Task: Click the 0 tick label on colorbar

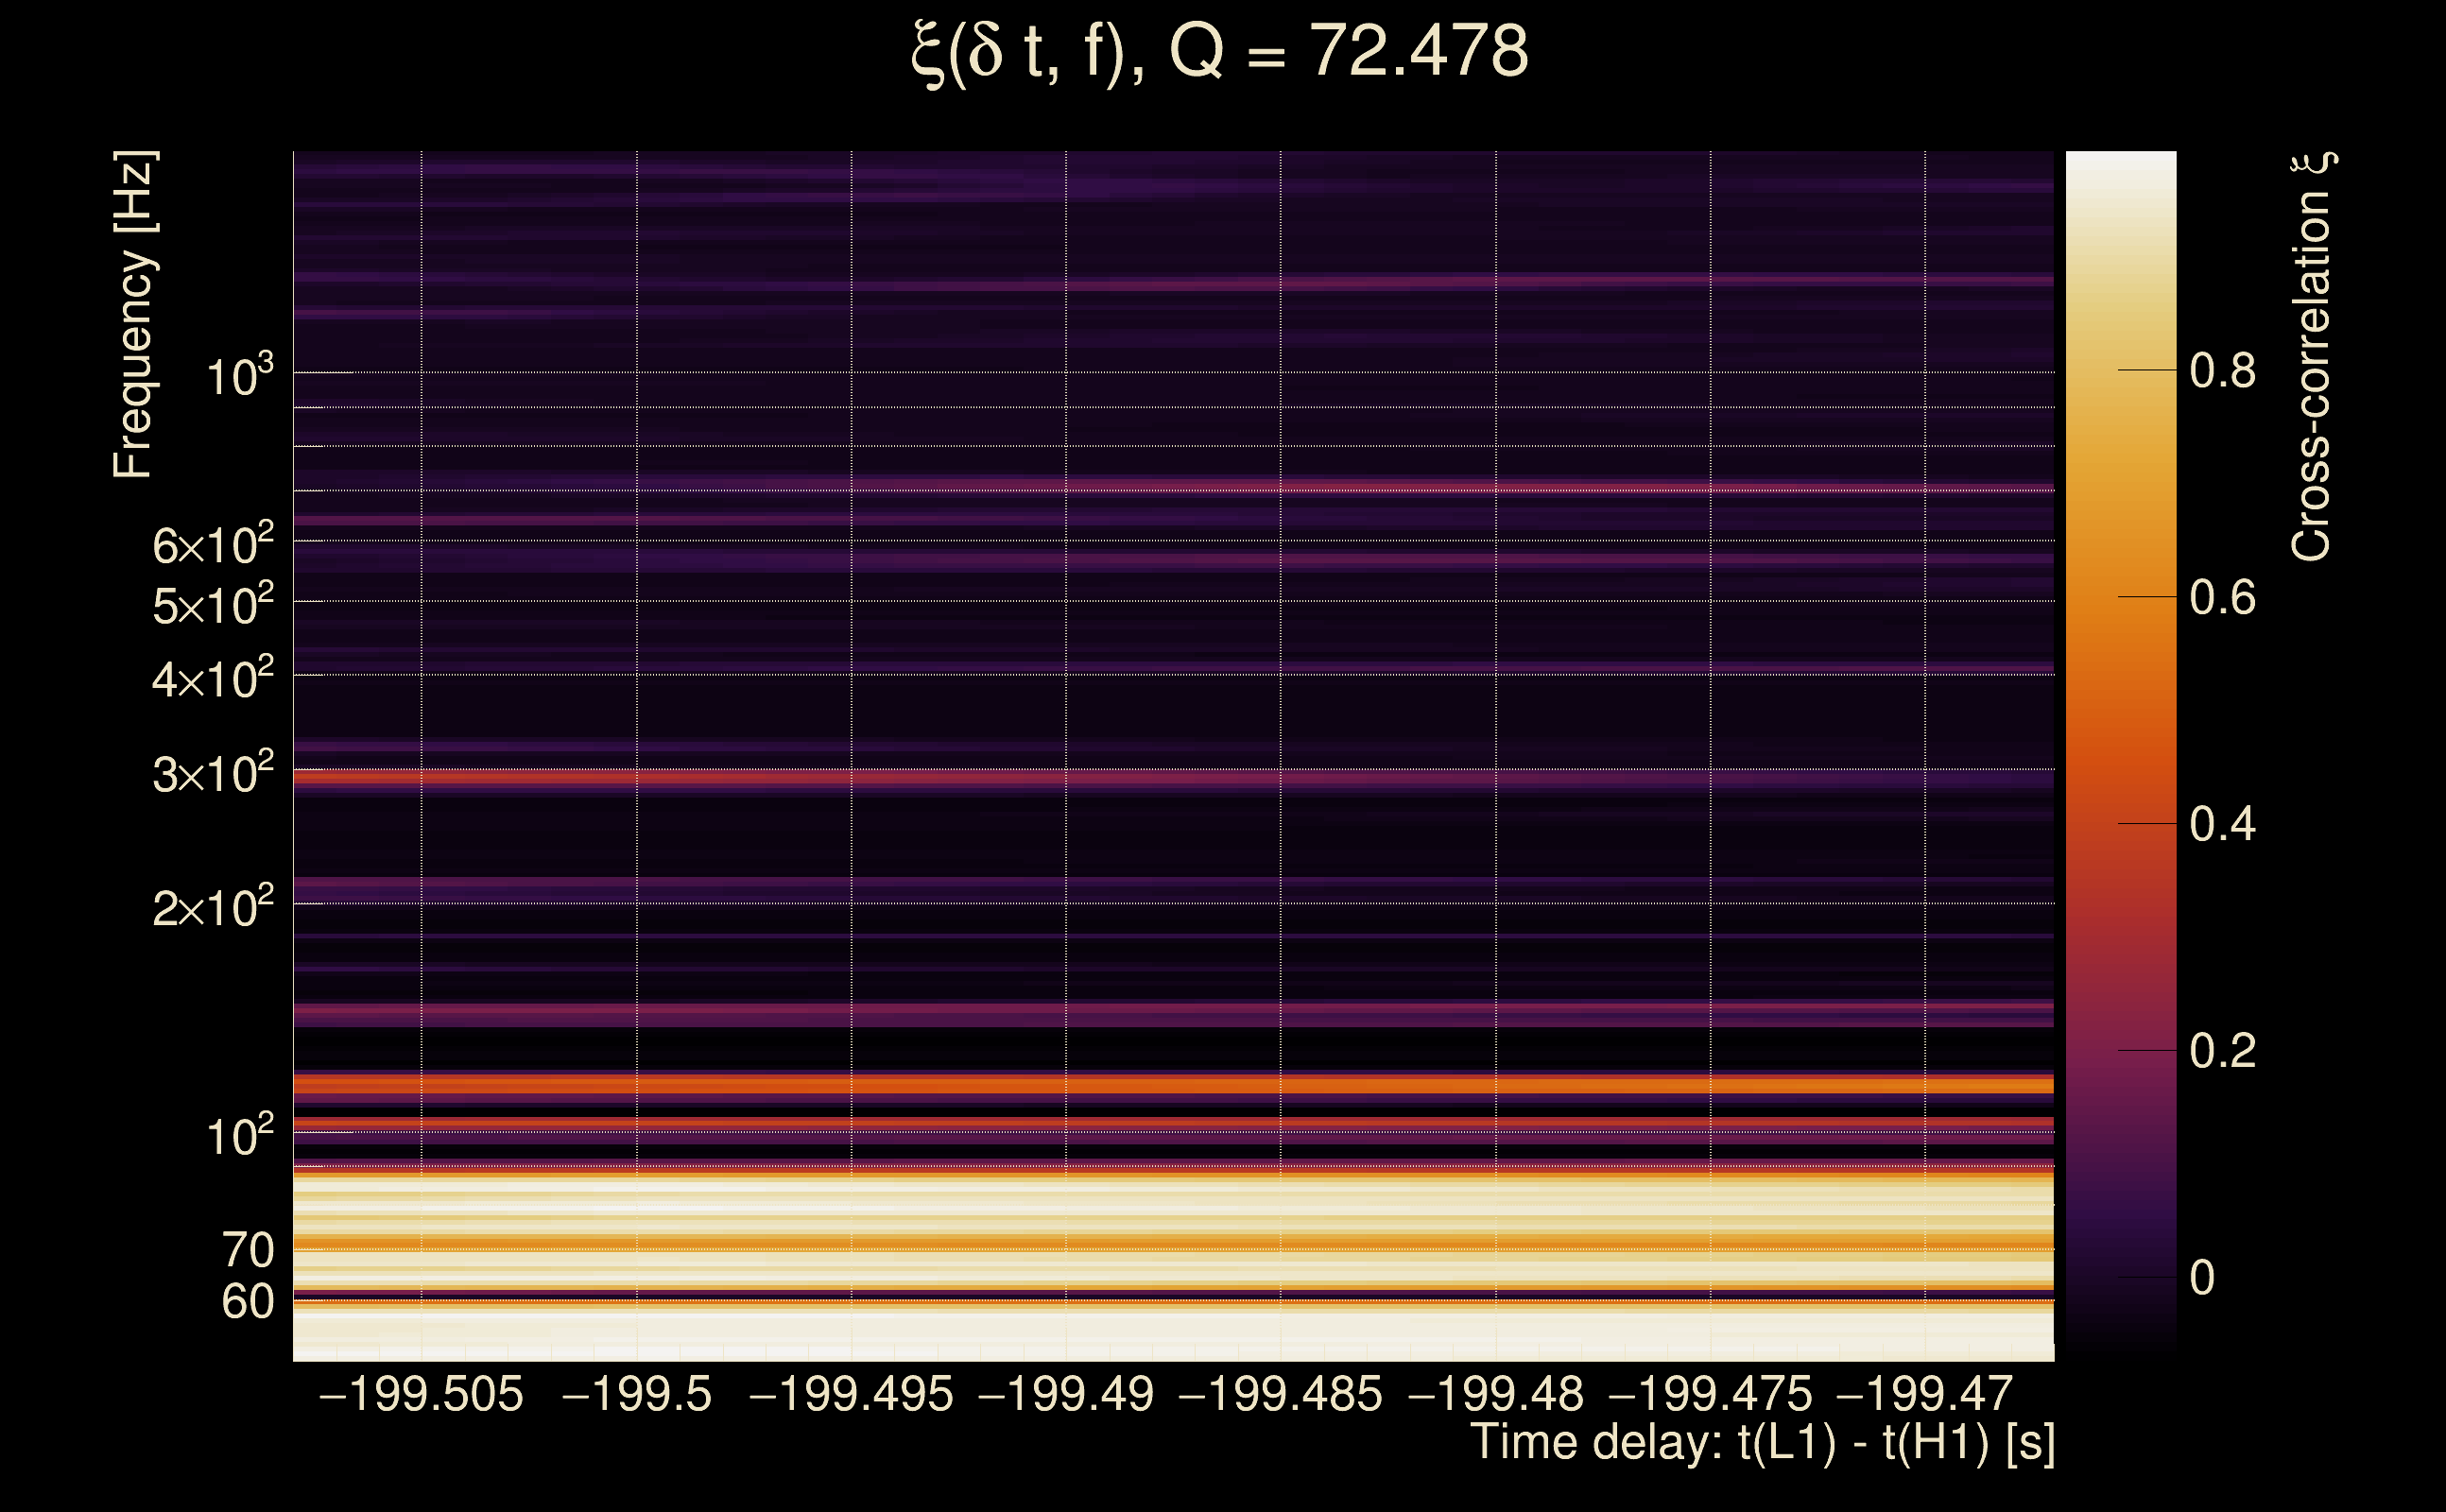Action: (x=2202, y=1278)
